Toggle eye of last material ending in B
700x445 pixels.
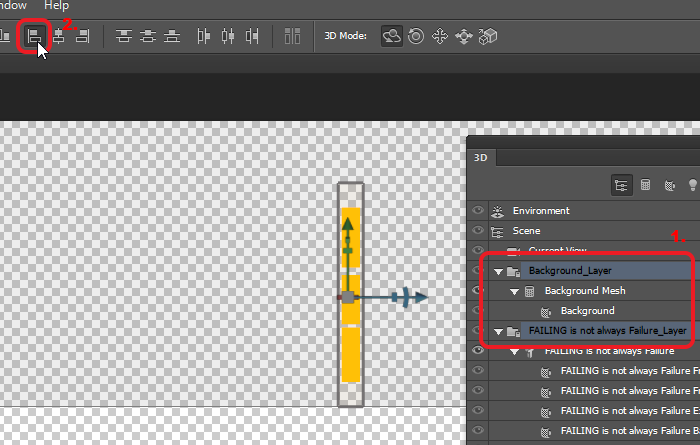(x=478, y=430)
